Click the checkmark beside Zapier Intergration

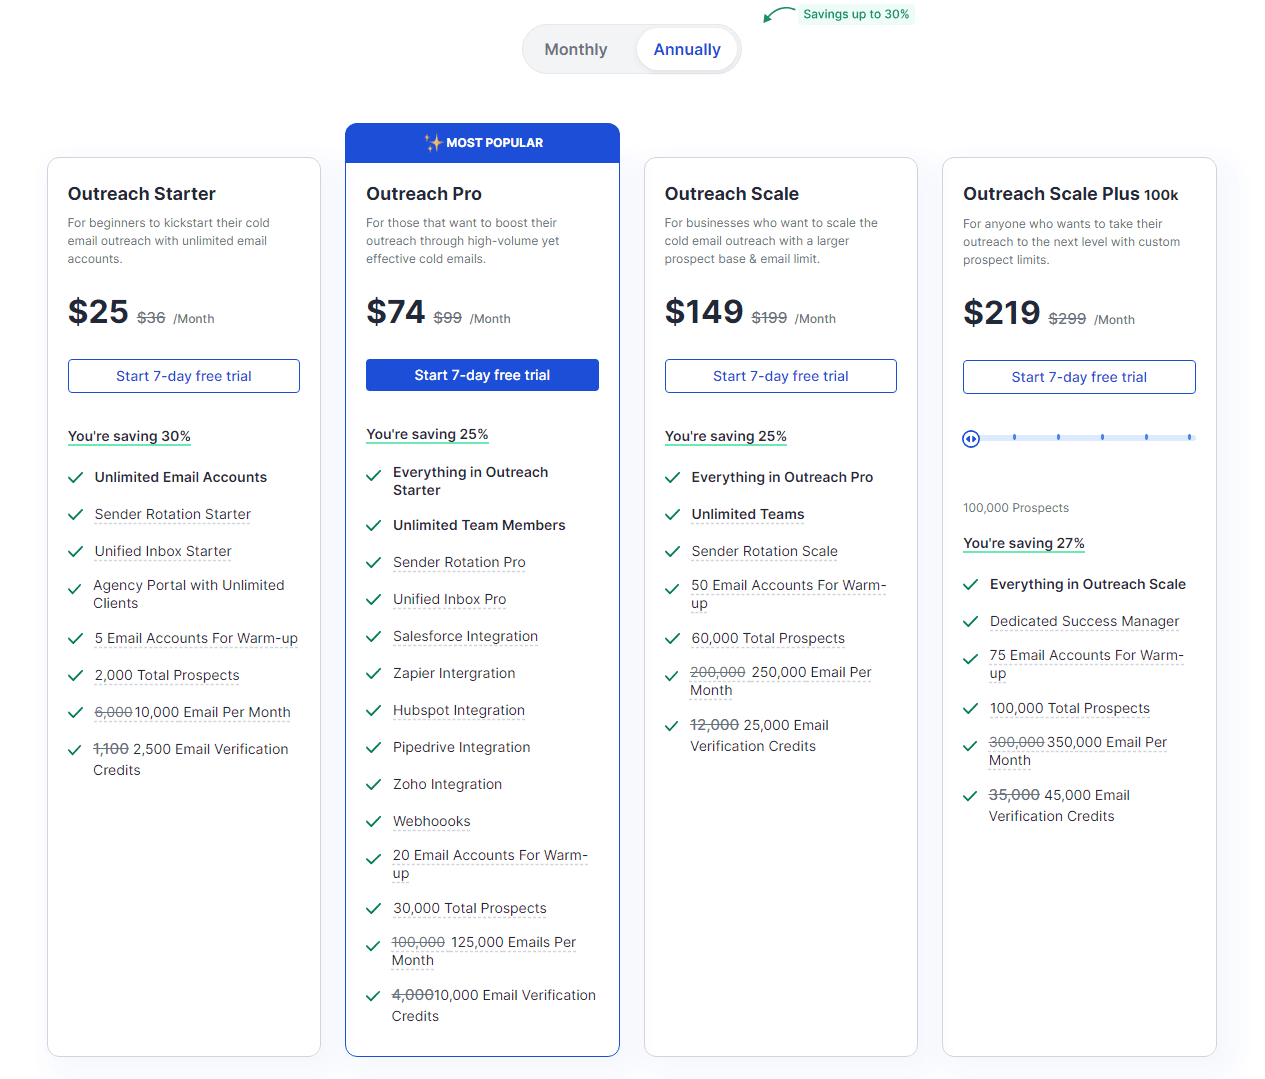click(374, 673)
